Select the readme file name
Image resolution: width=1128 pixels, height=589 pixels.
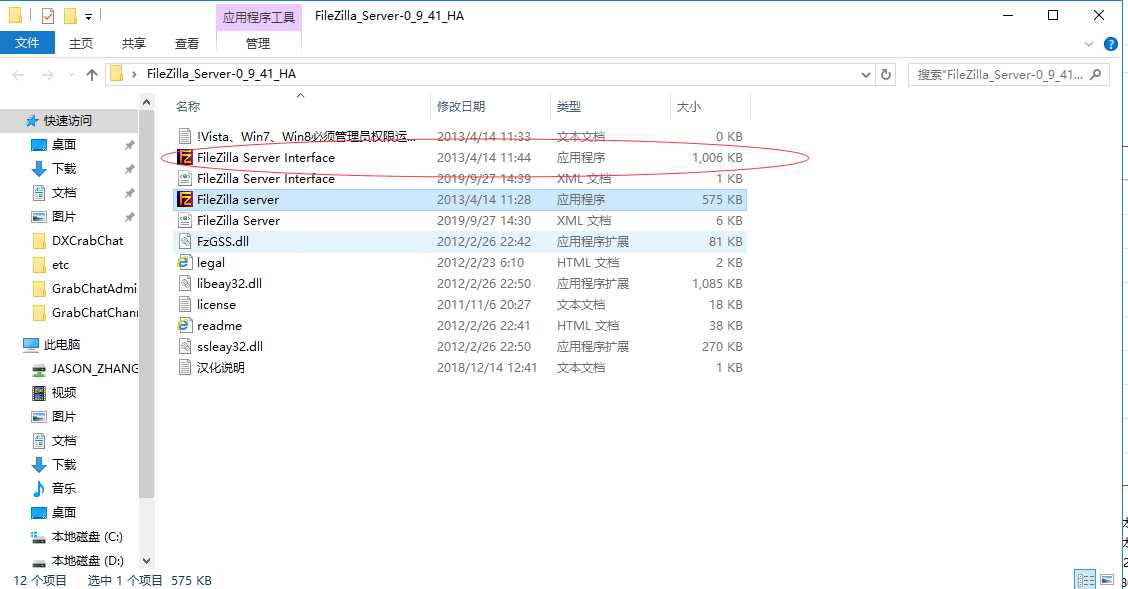pyautogui.click(x=219, y=325)
